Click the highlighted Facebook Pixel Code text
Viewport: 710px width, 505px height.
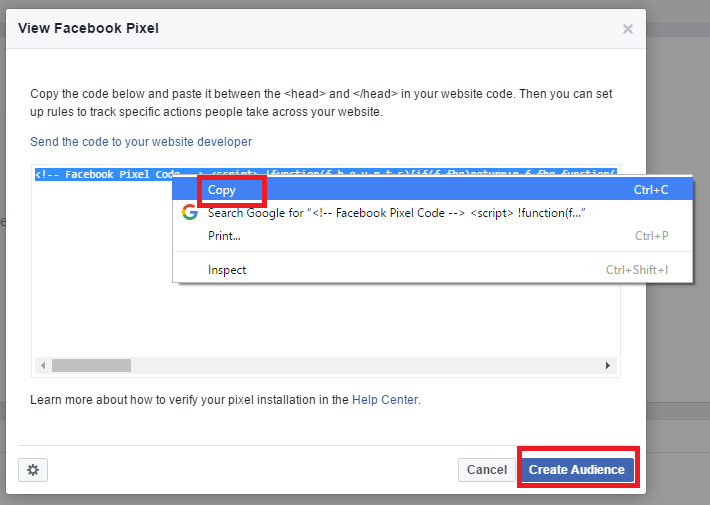[x=107, y=174]
